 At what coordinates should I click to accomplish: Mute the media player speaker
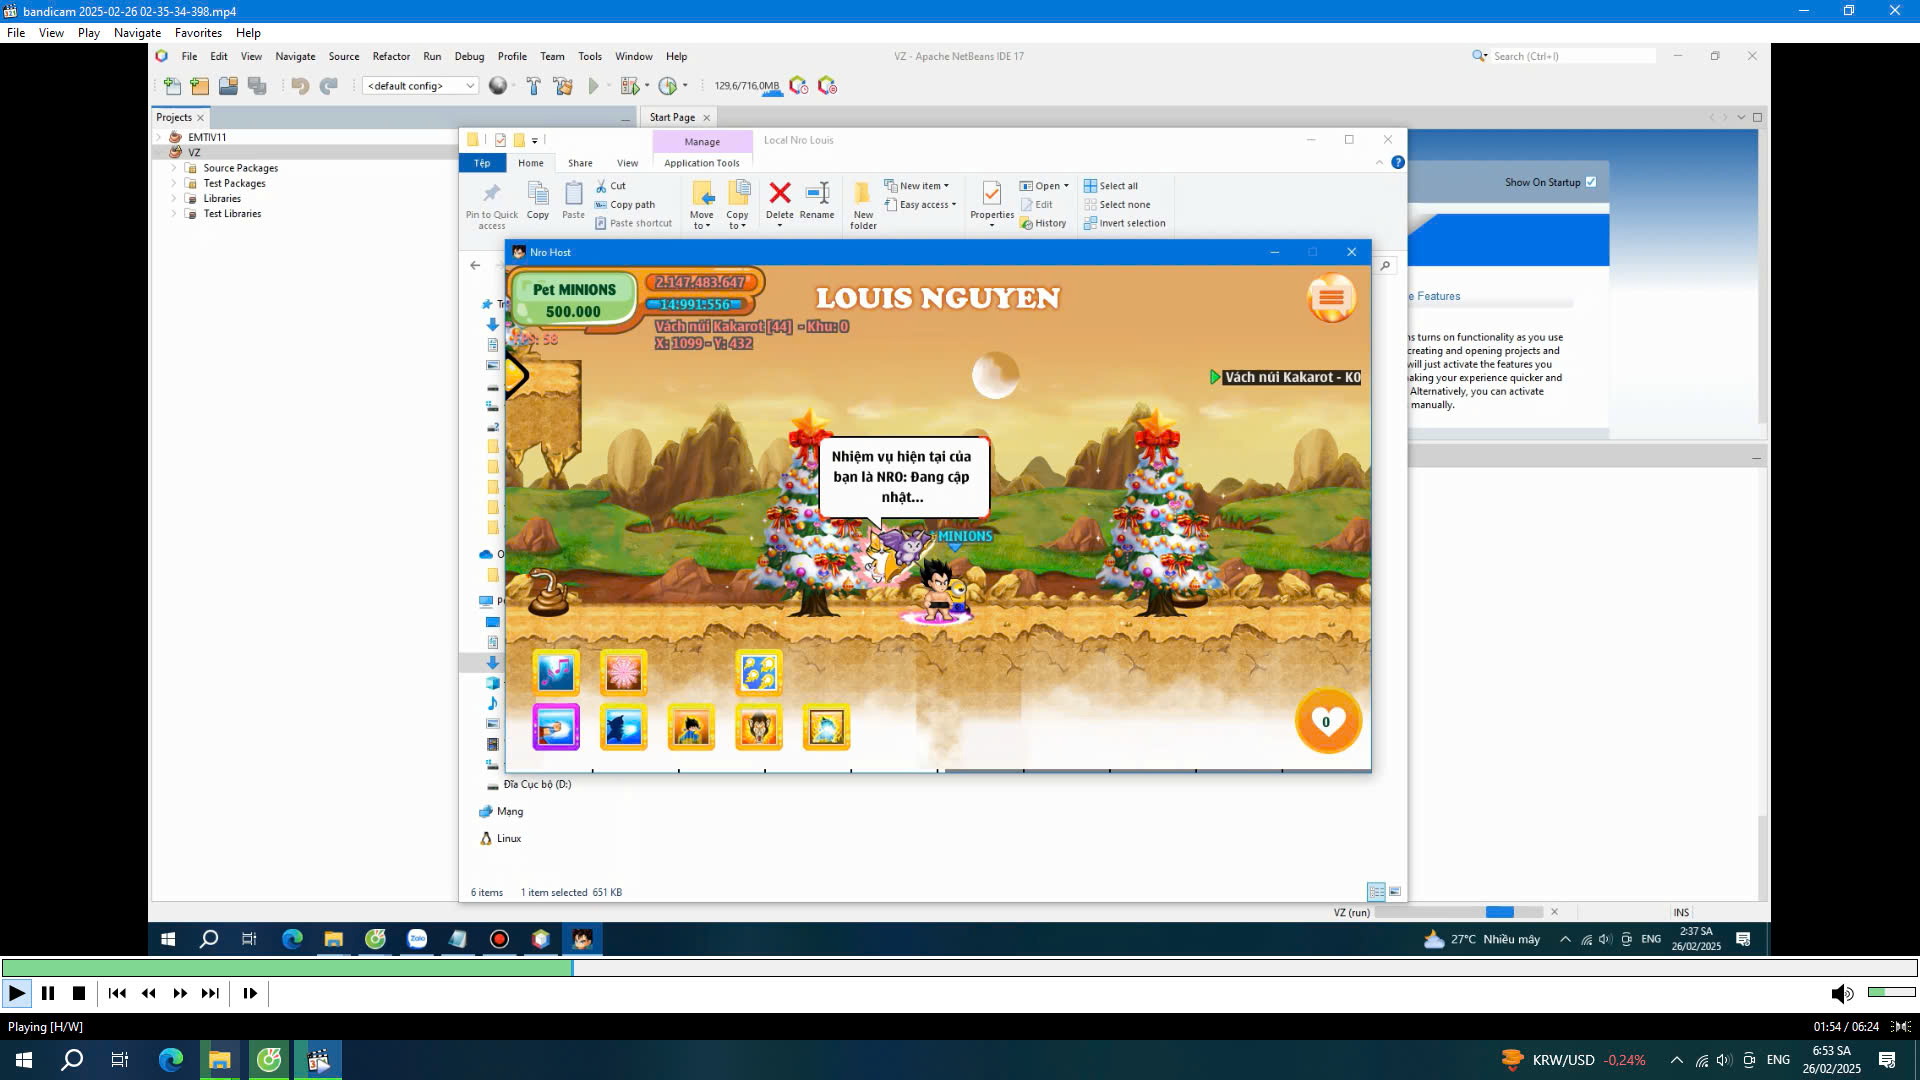pyautogui.click(x=1842, y=993)
